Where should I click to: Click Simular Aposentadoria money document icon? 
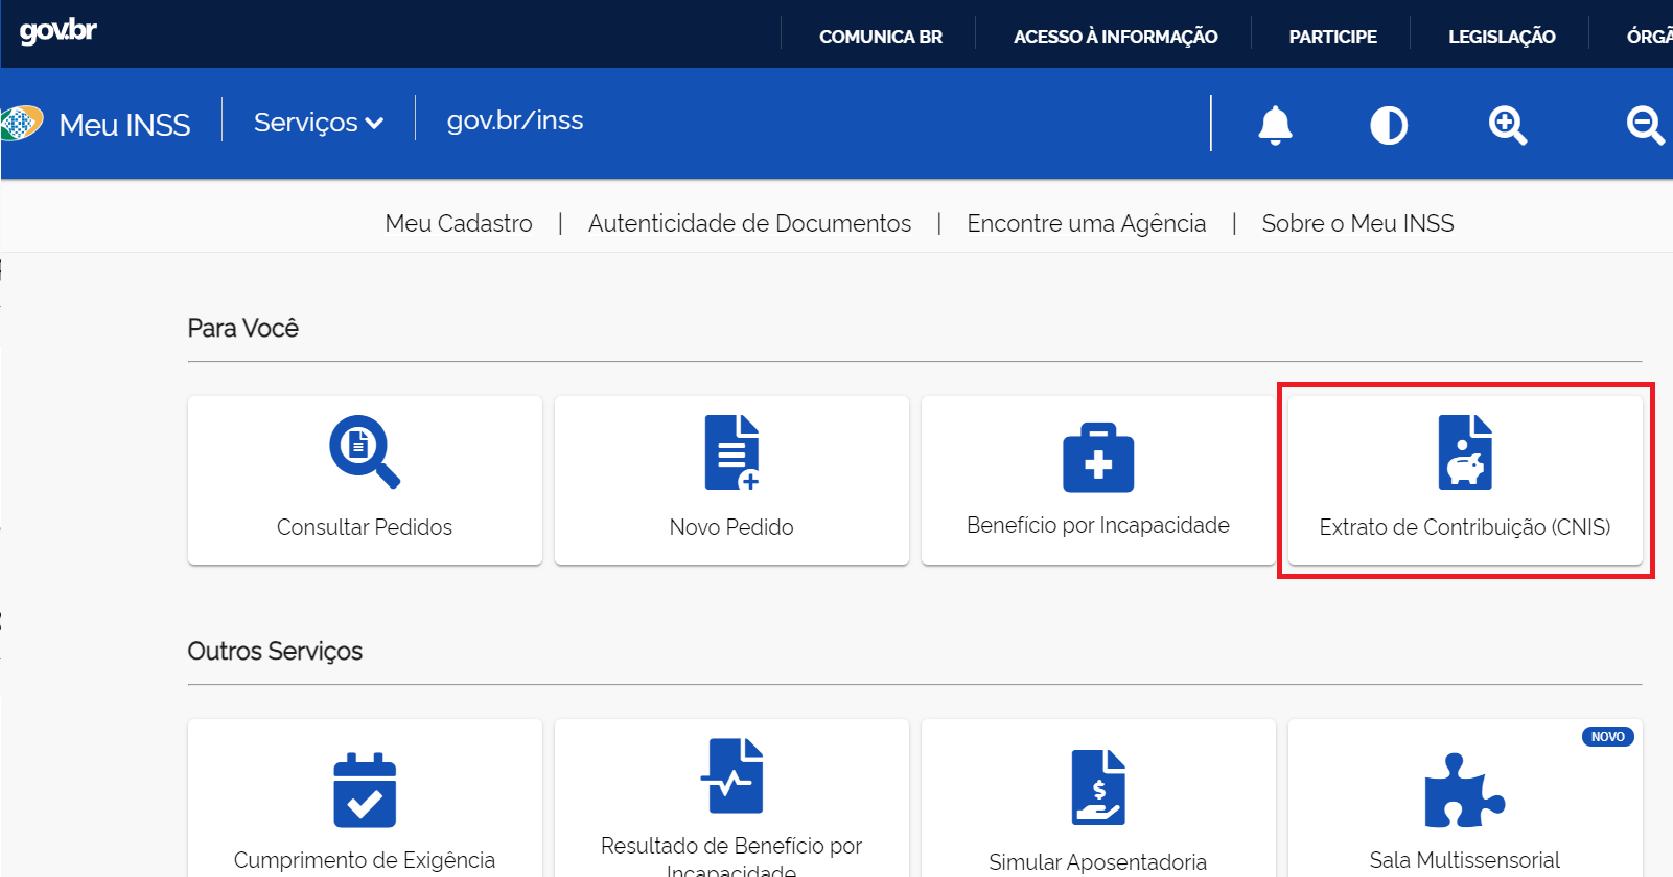pos(1098,787)
